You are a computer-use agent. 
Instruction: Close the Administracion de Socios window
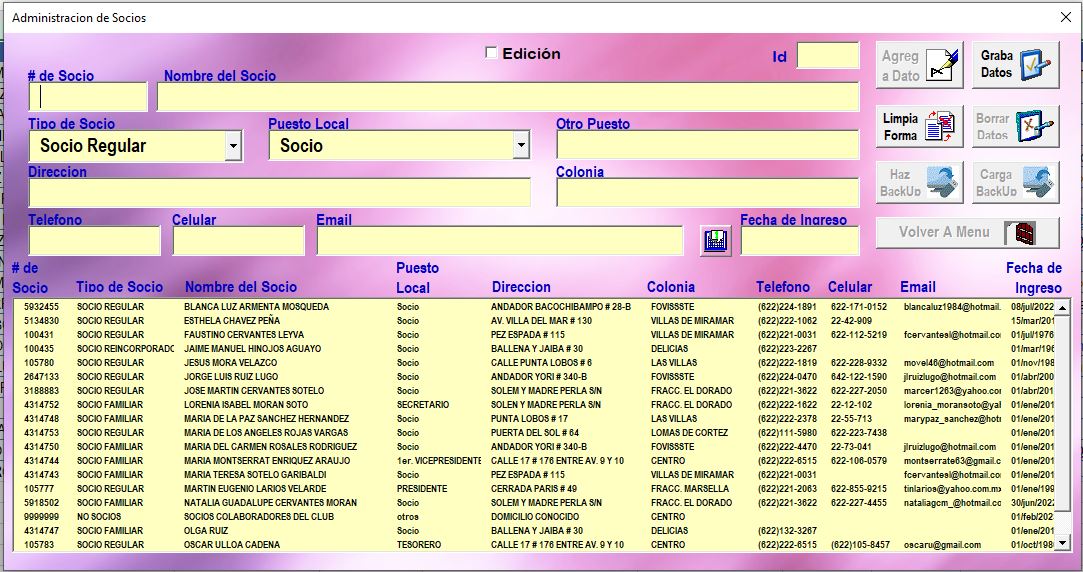click(1066, 18)
